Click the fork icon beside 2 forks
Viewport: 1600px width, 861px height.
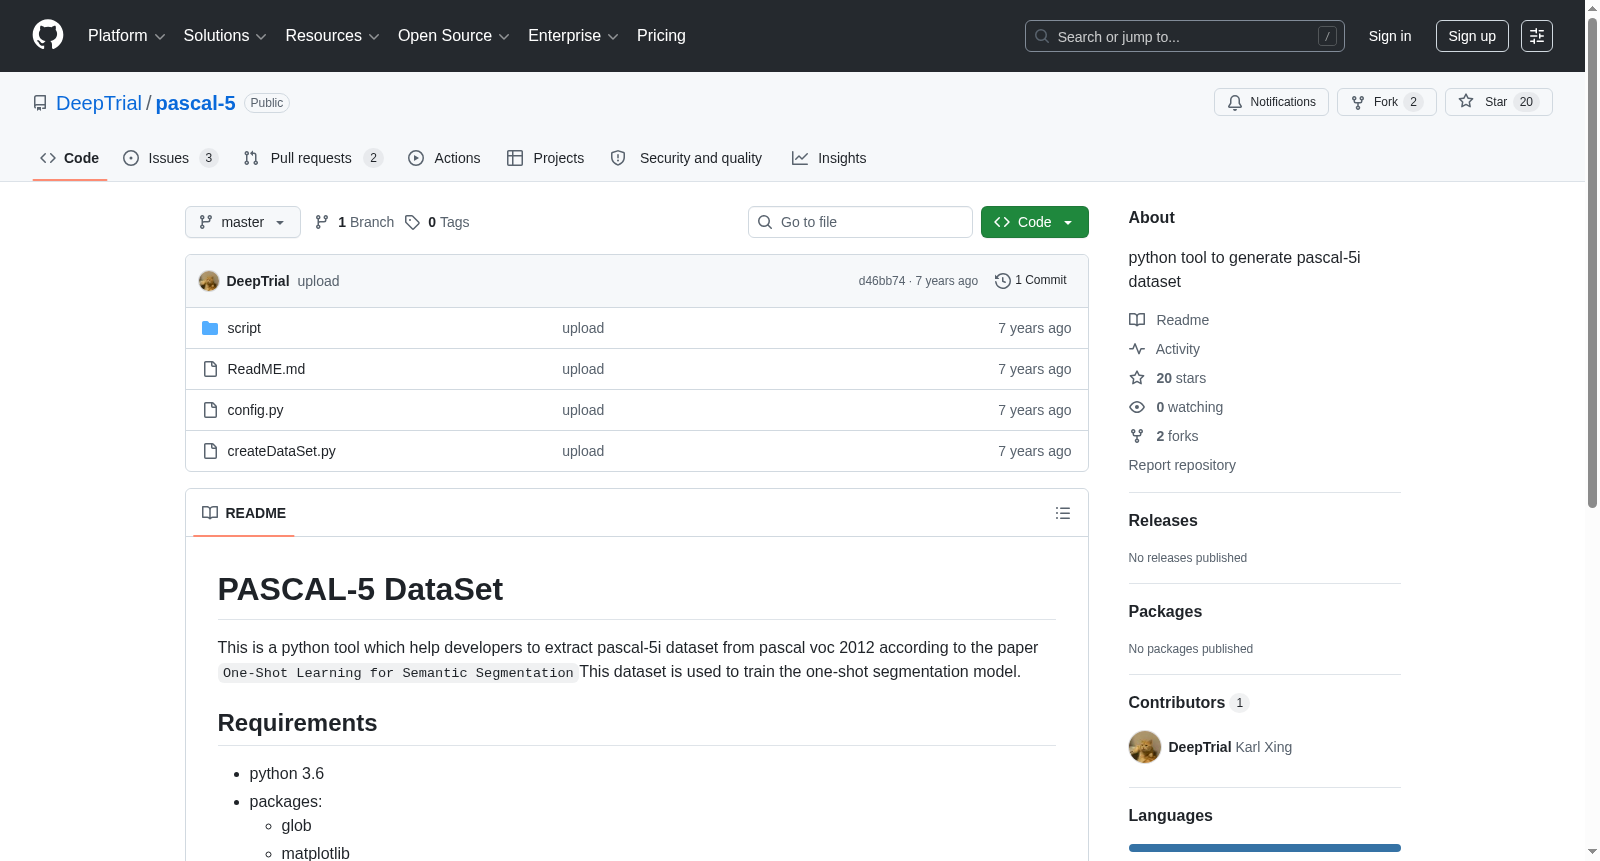click(1137, 436)
